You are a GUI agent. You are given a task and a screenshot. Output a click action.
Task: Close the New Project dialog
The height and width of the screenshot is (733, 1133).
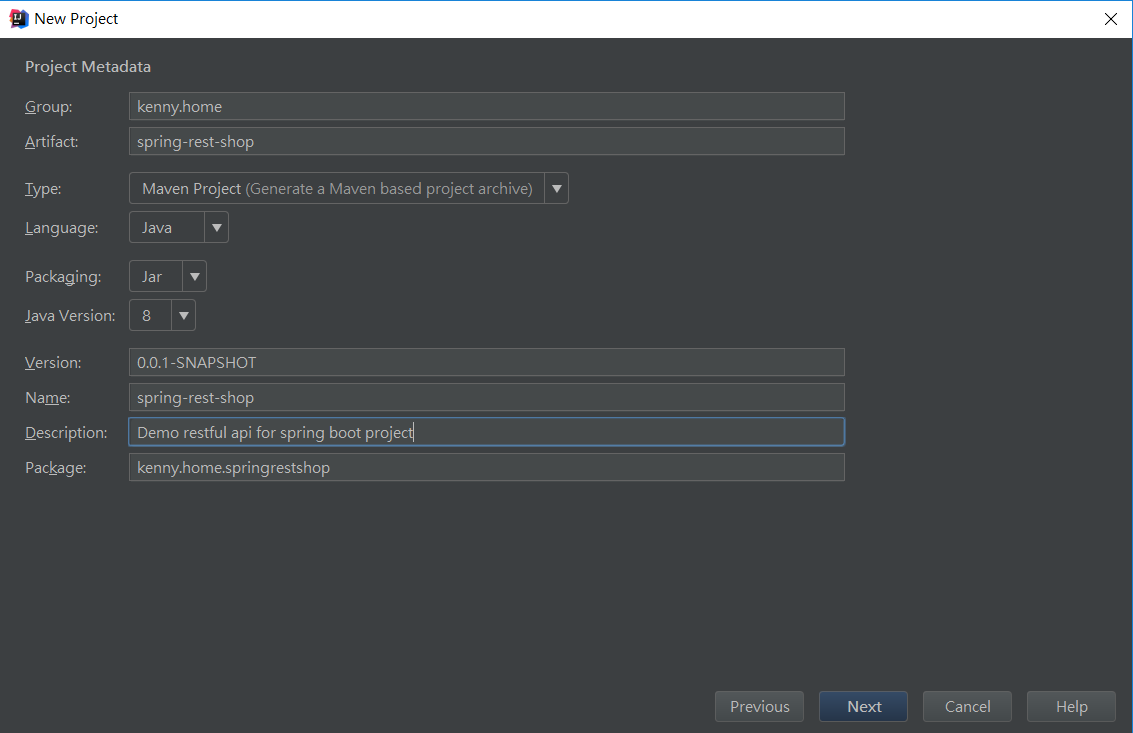click(1110, 19)
